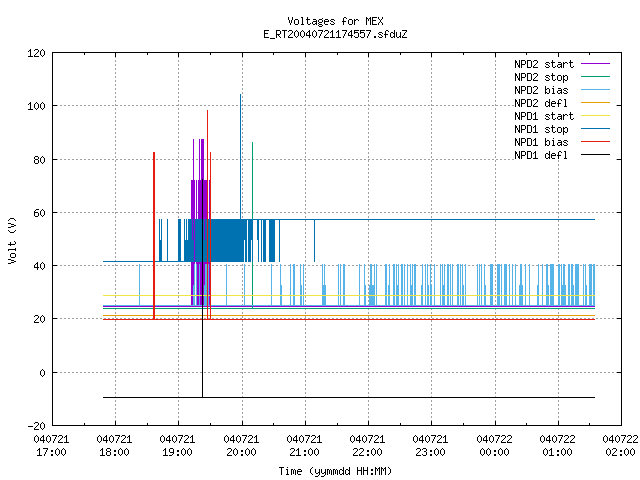Click the x-axis label 040721 21:00

click(x=304, y=446)
